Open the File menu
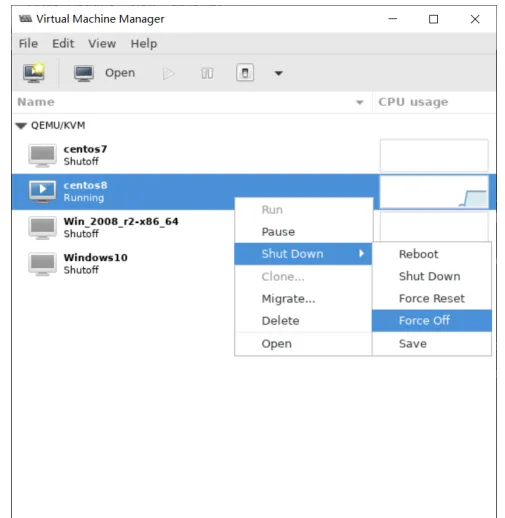 coord(28,44)
